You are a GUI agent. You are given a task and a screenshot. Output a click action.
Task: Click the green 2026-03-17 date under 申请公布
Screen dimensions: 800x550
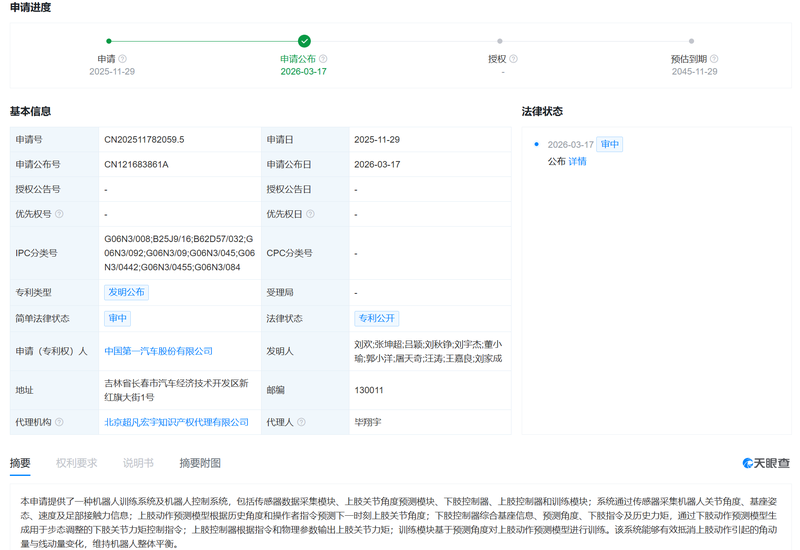304,71
